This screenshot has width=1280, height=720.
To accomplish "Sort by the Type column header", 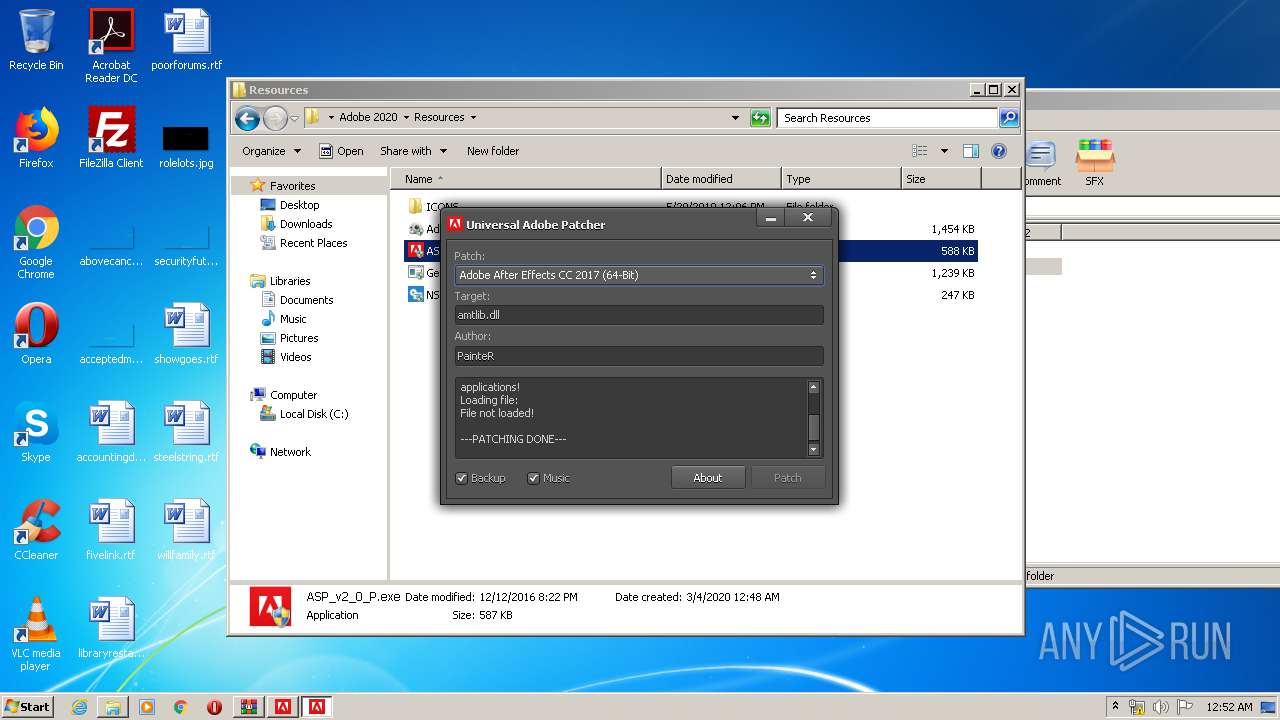I will coord(841,179).
